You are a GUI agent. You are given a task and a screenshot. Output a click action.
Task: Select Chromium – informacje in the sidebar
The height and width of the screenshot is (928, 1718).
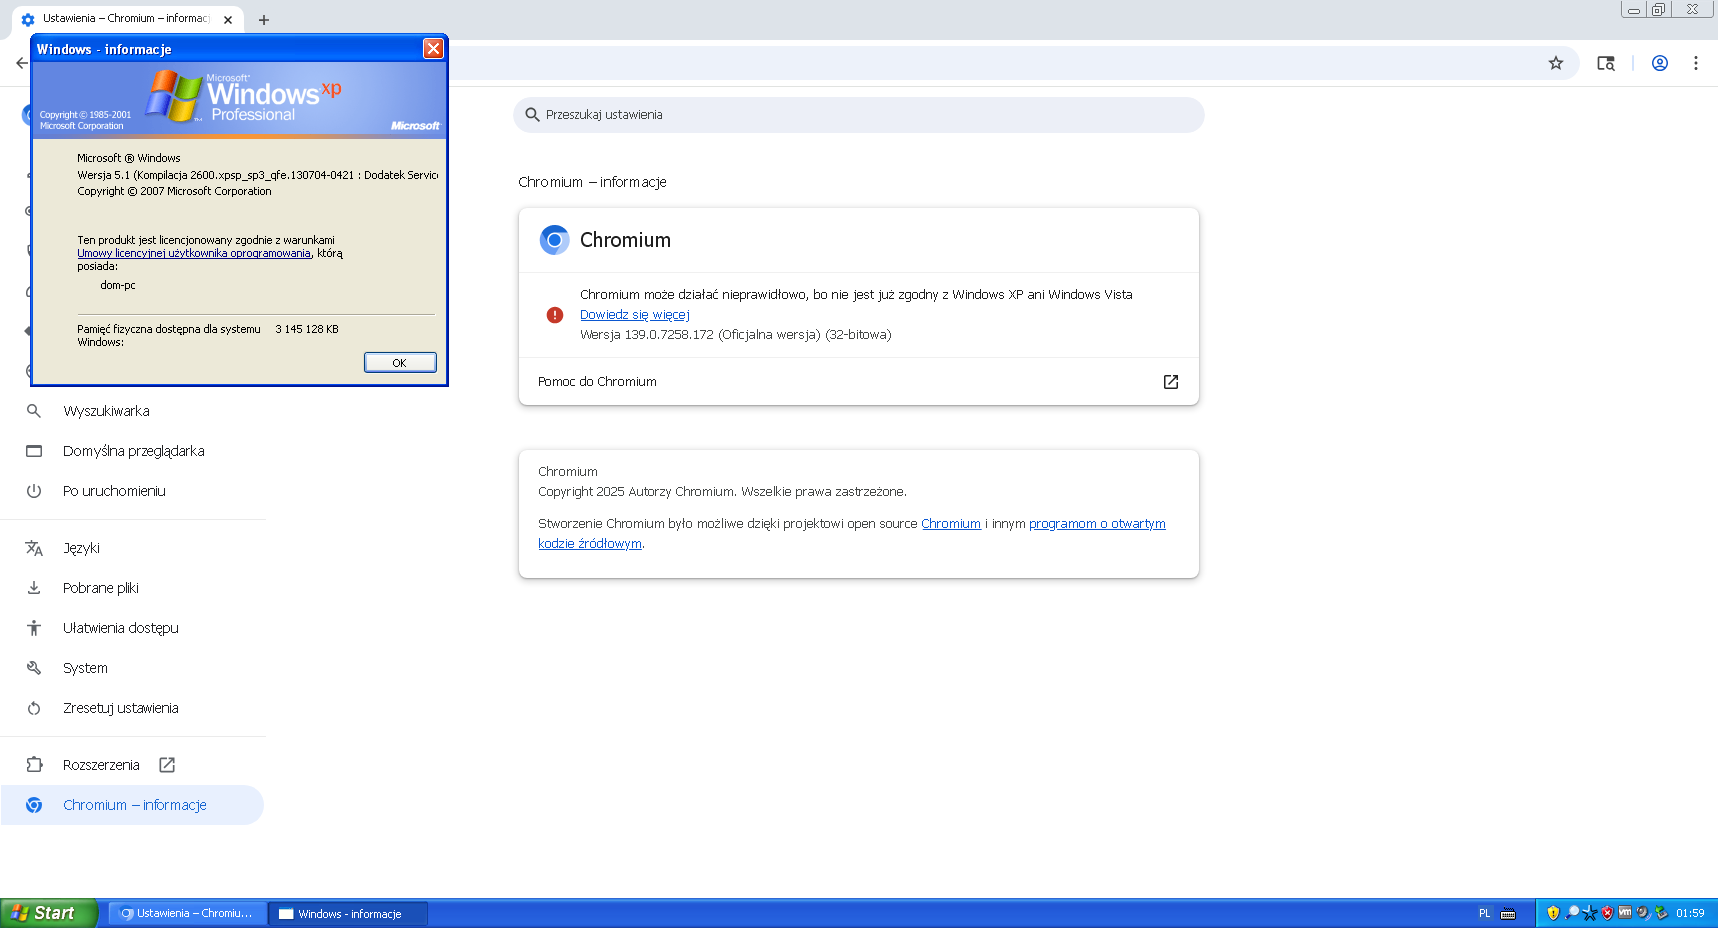133,805
